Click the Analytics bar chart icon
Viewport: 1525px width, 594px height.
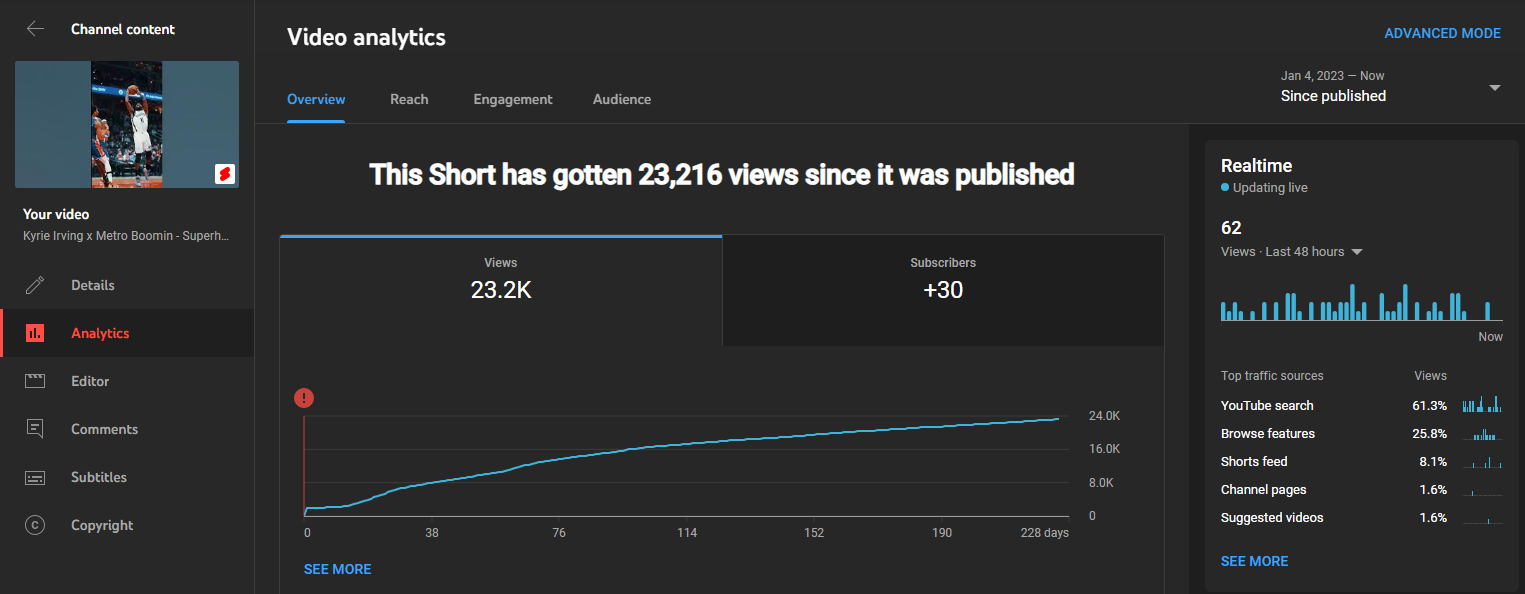(35, 333)
